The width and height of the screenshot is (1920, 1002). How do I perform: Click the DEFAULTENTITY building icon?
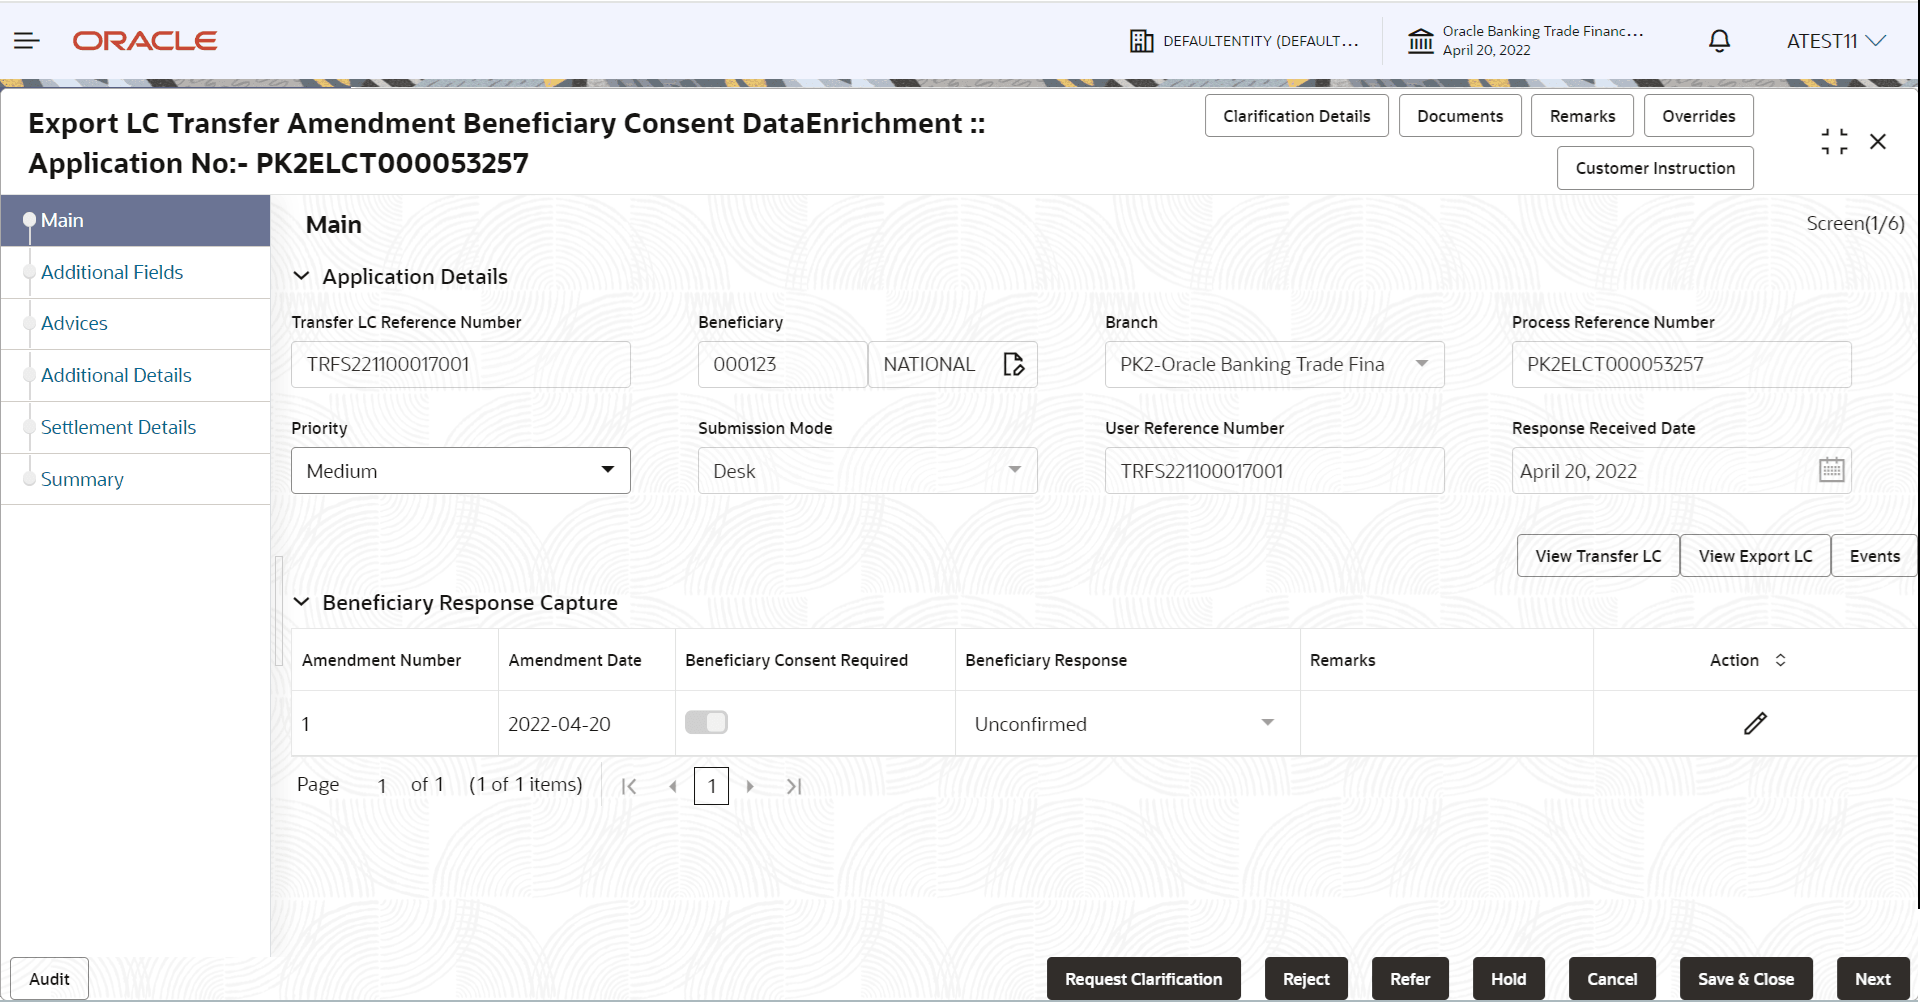coord(1140,40)
